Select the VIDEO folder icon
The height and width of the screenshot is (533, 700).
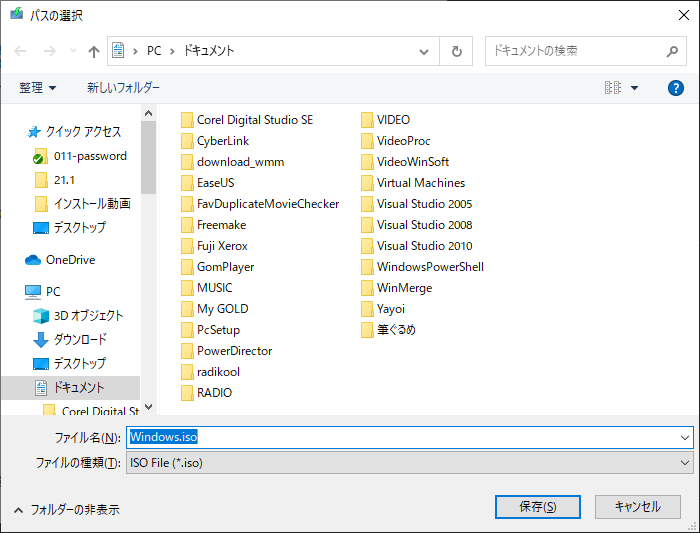click(367, 120)
